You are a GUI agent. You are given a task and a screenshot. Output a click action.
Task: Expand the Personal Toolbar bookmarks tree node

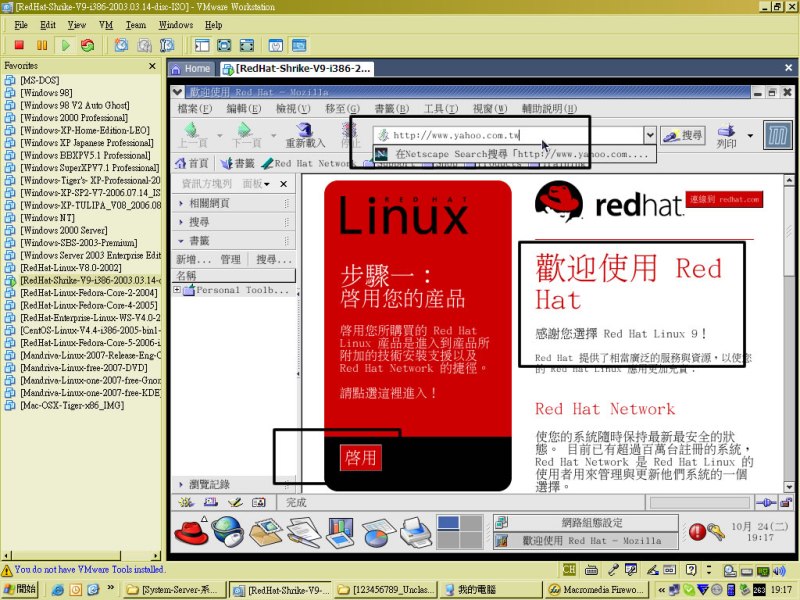(177, 290)
